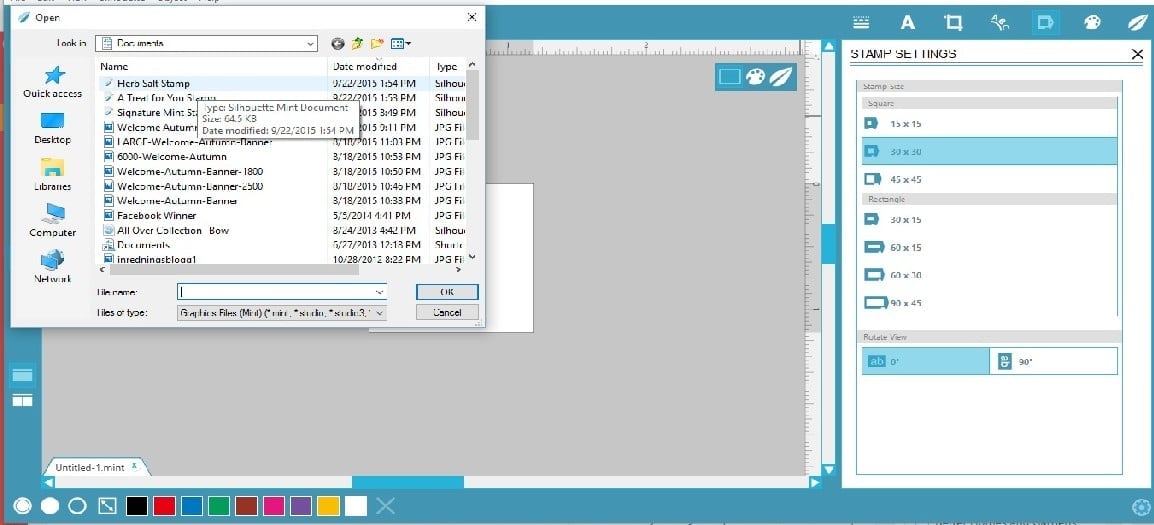Viewport: 1154px width, 525px height.
Task: Click the leaf icon in top toolbar
Action: 1136,23
